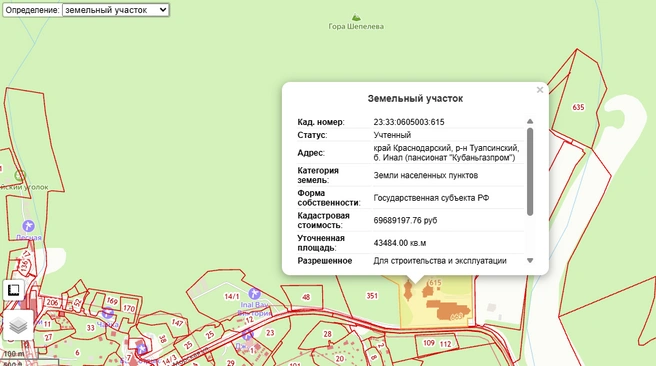Click the status value 'Учтенный'

pos(392,135)
